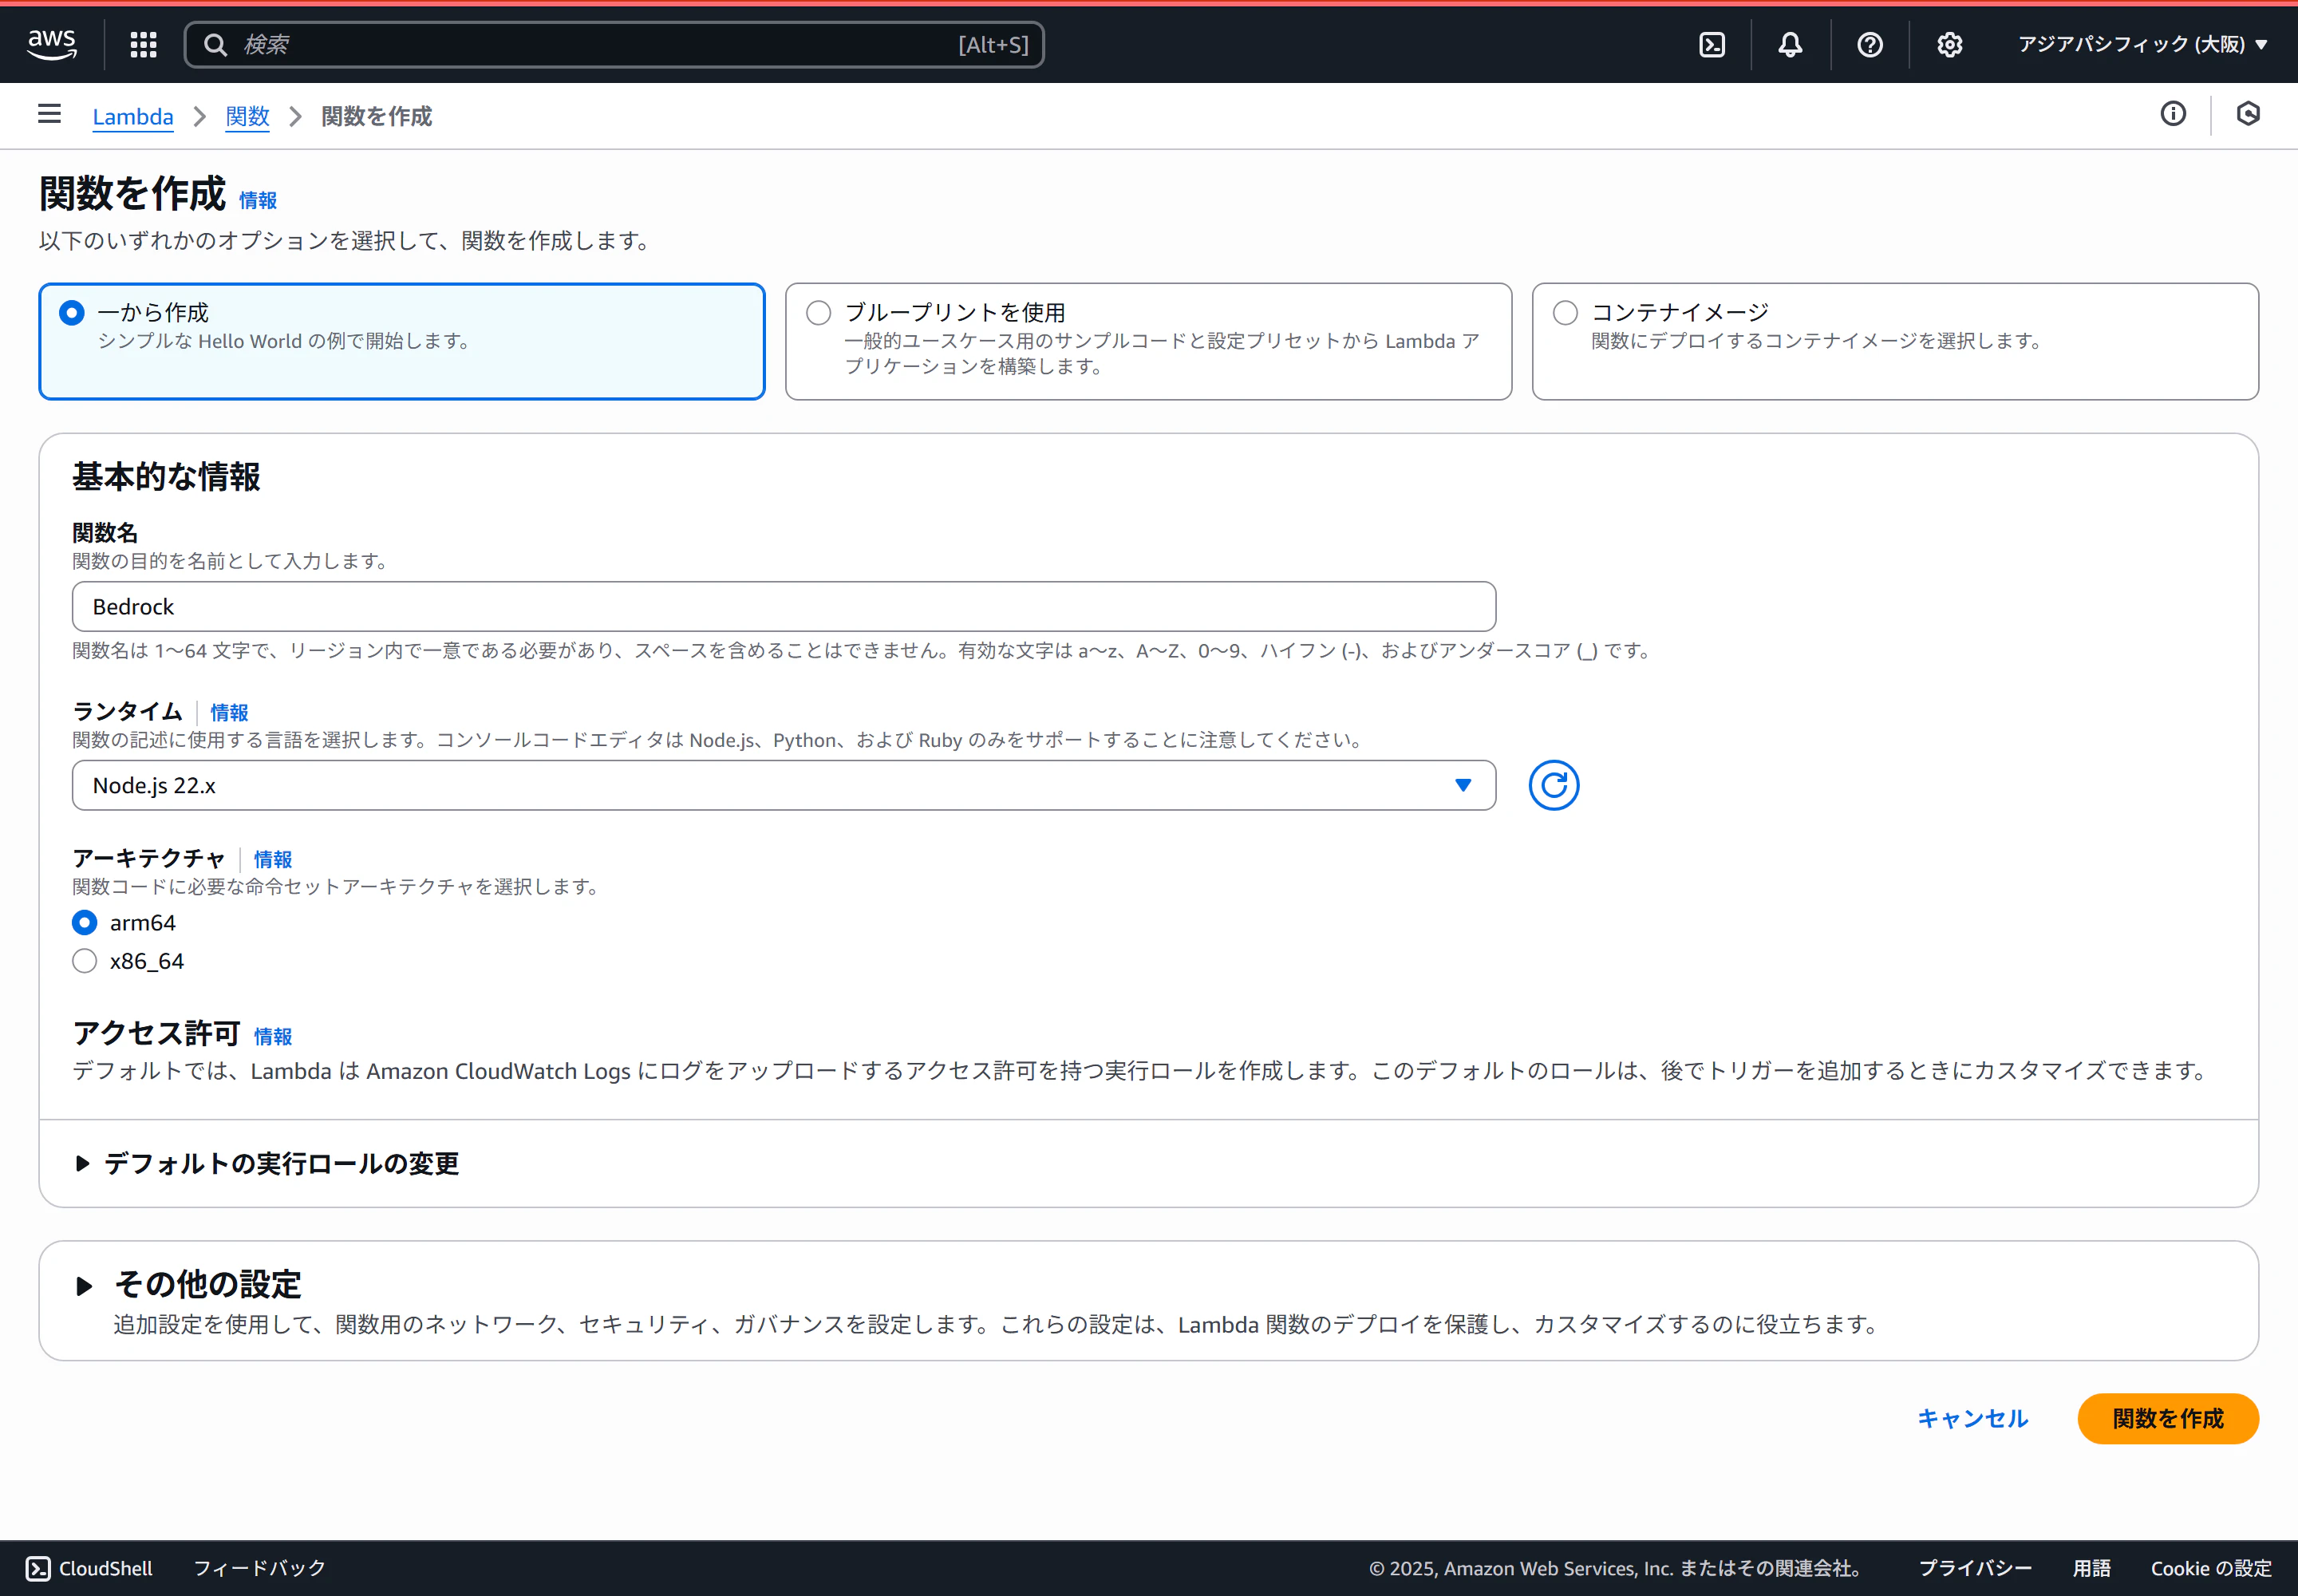
Task: Launch CloudShell from the top bar
Action: (x=1712, y=44)
